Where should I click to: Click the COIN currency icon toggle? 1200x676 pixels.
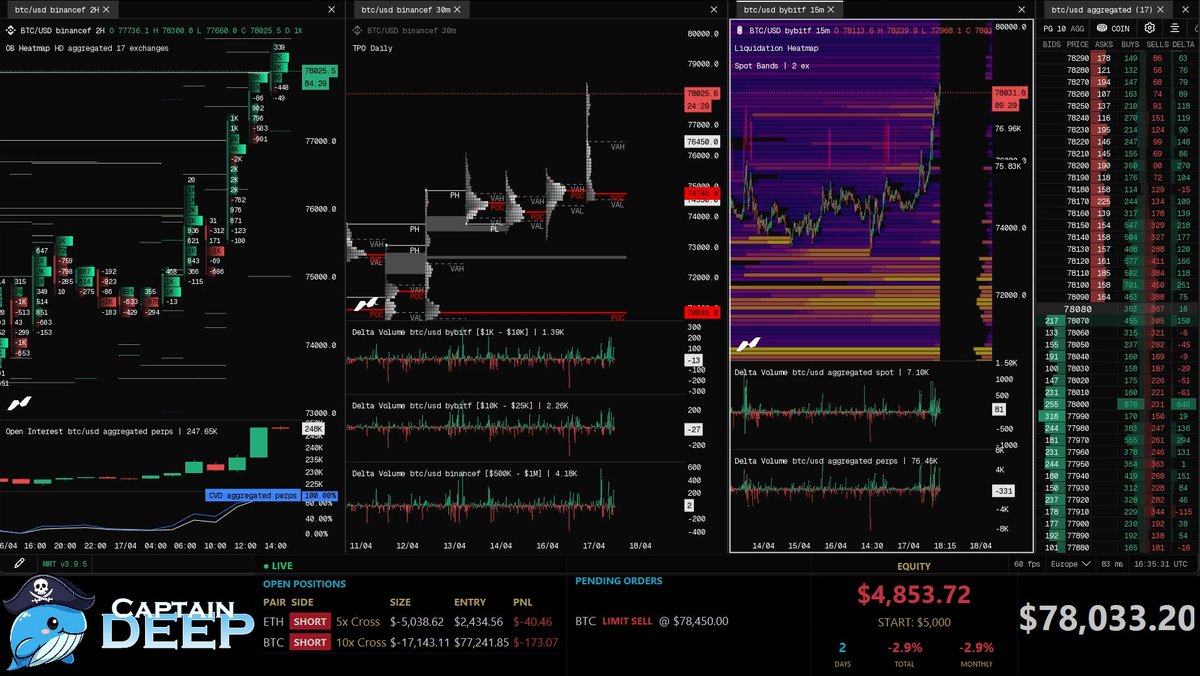pyautogui.click(x=1113, y=28)
